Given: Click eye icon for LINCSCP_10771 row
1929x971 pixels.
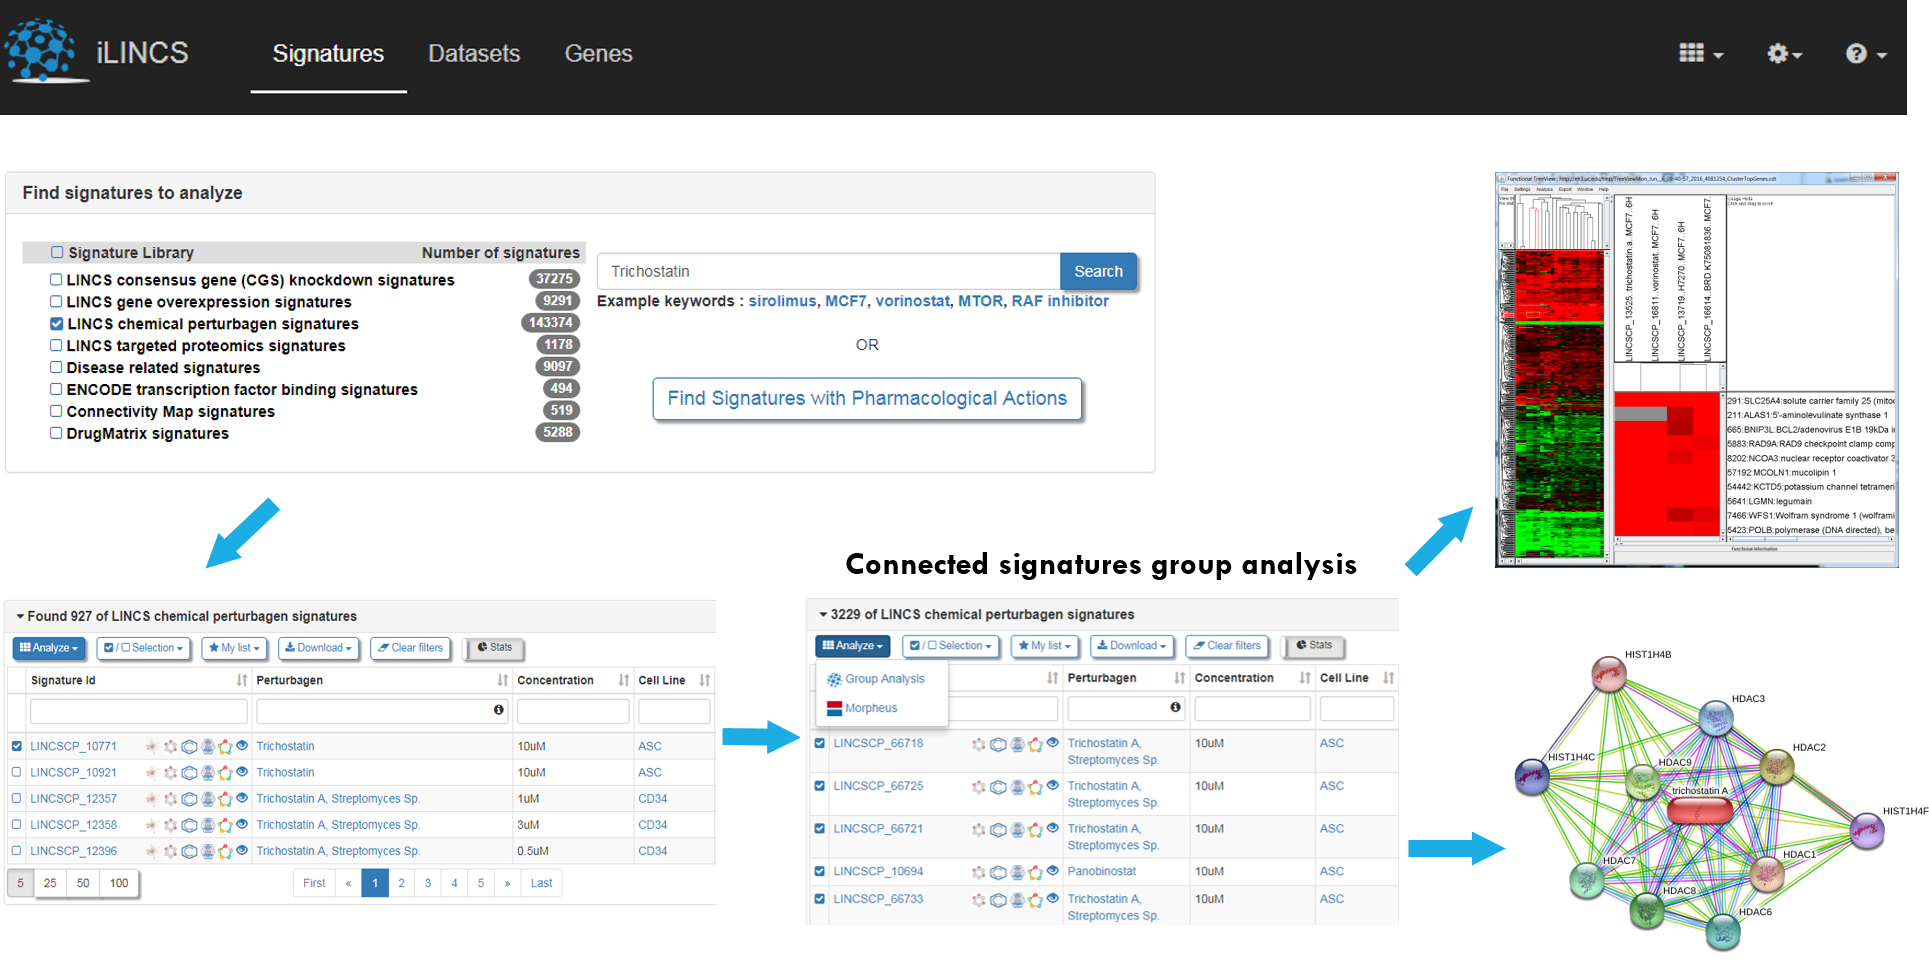Looking at the screenshot, I should [x=242, y=745].
